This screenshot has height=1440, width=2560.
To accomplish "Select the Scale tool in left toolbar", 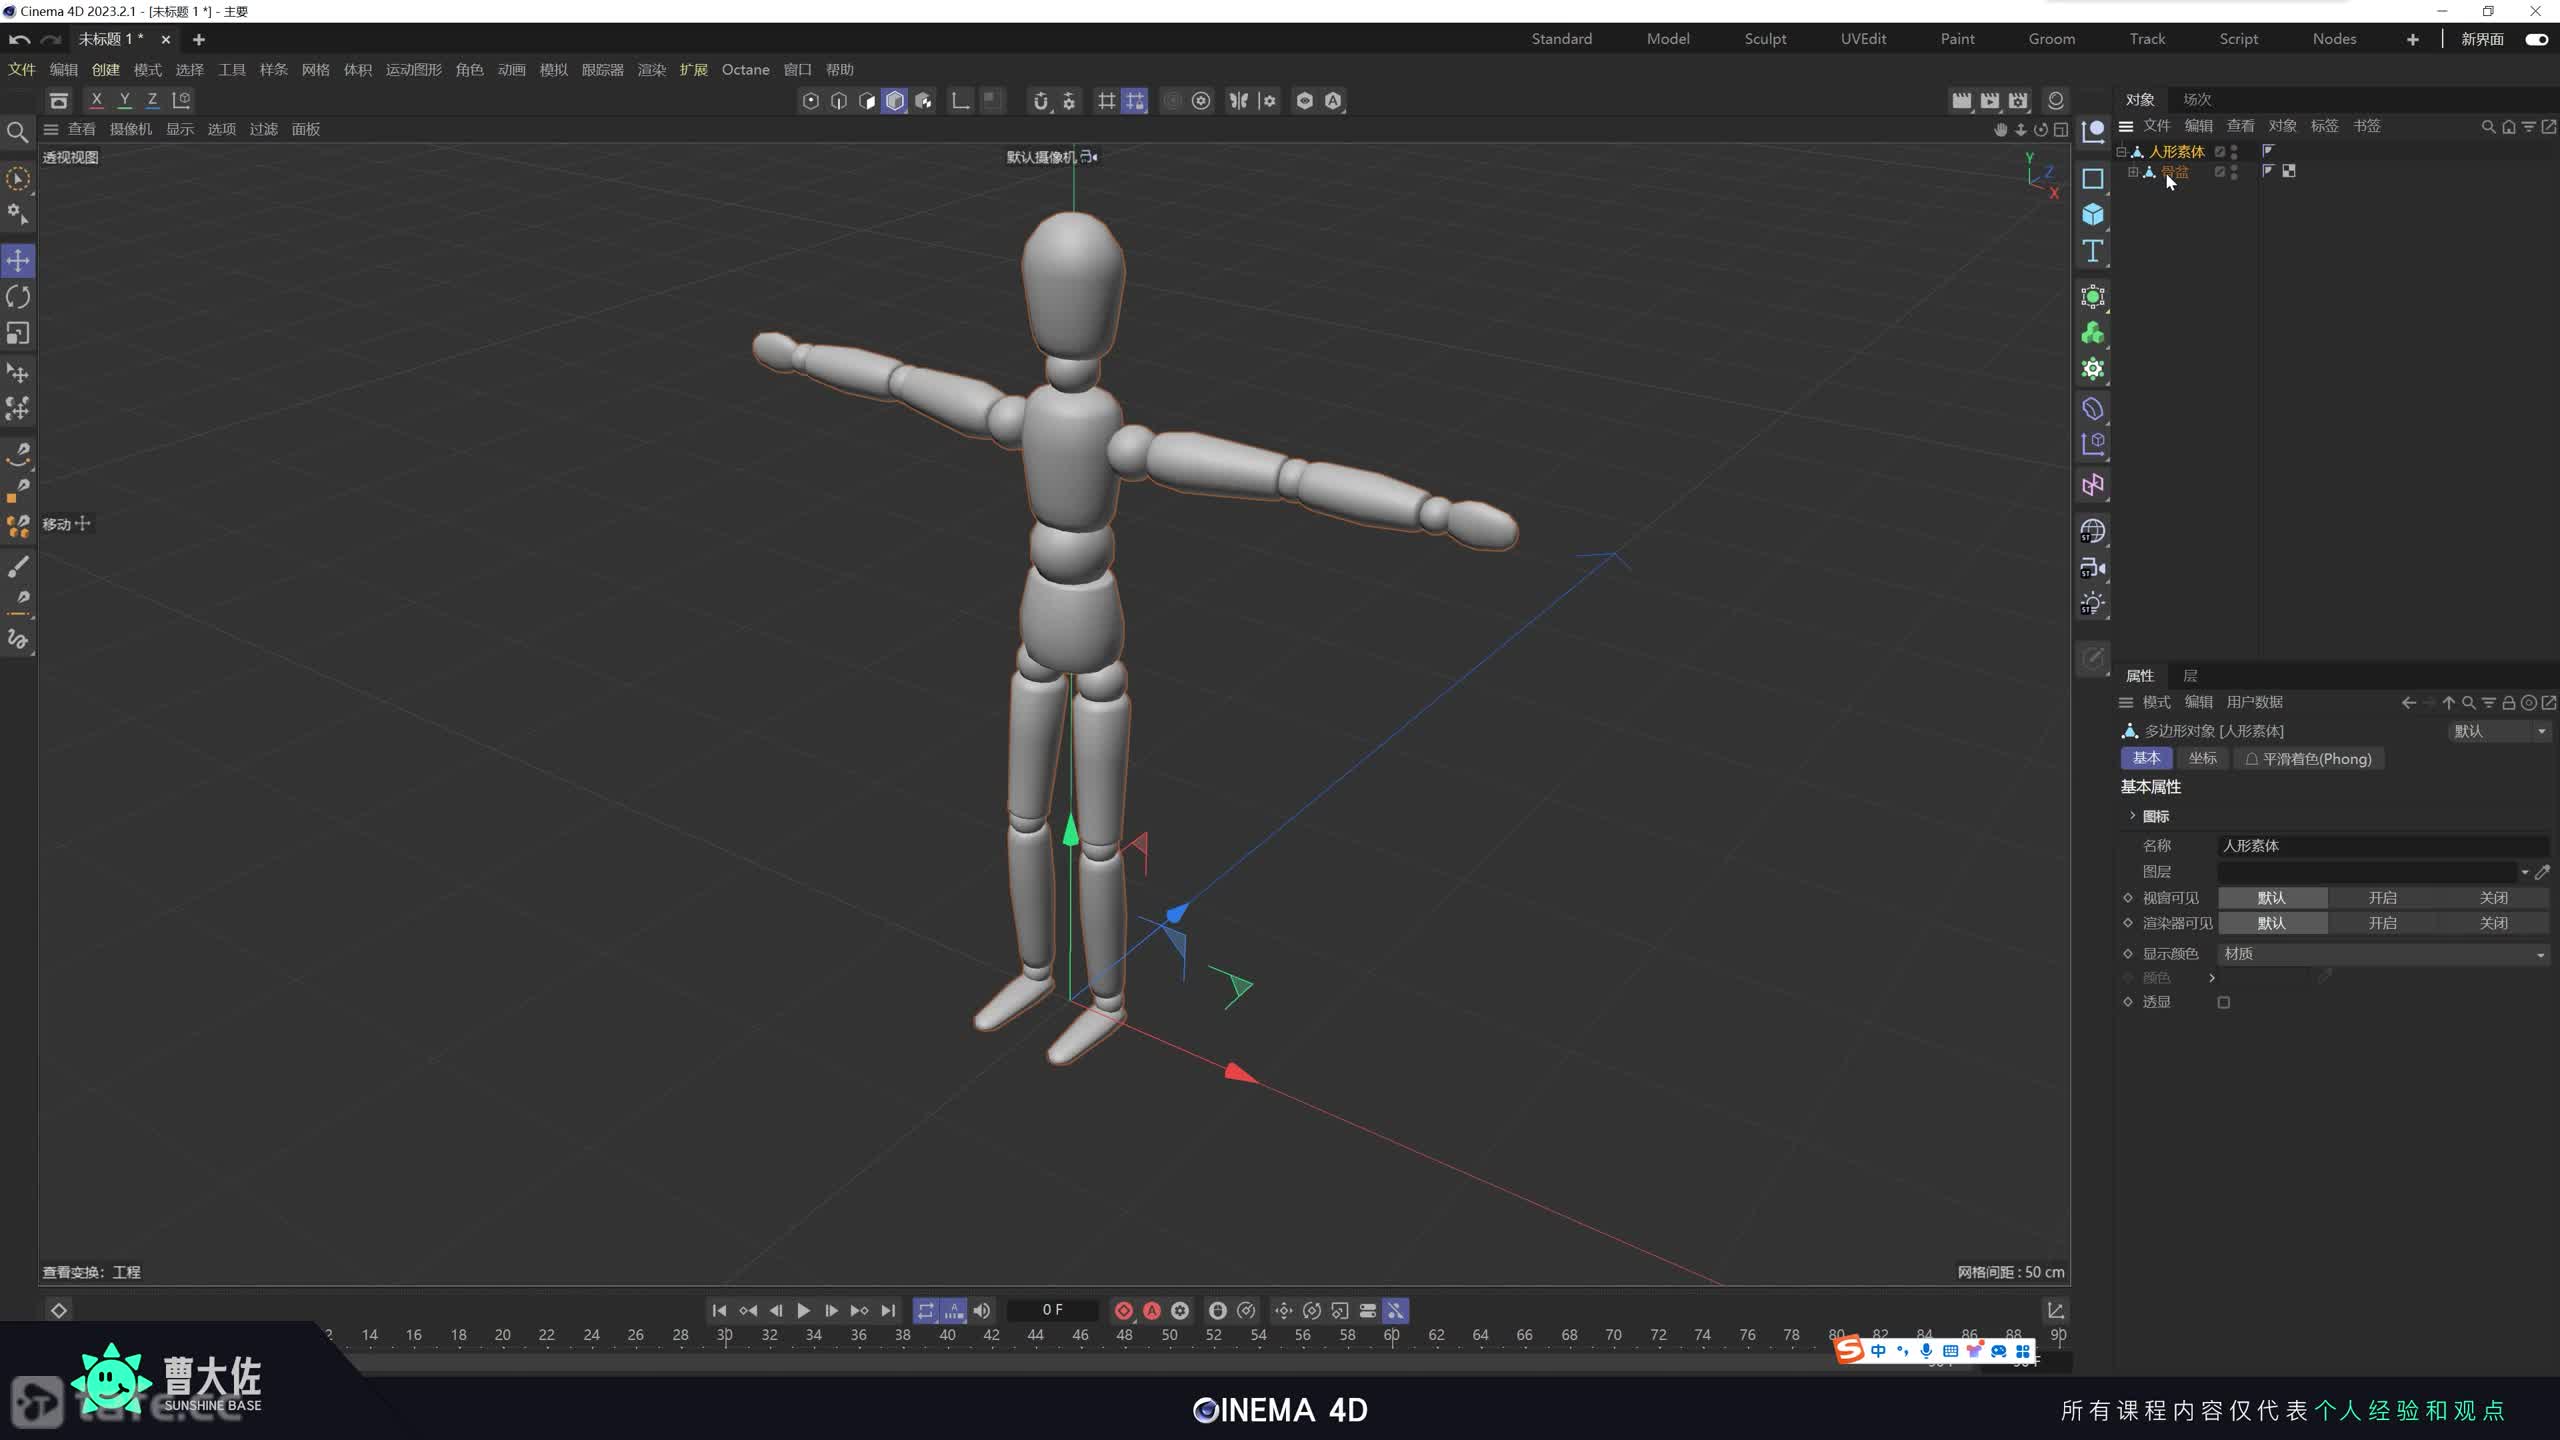I will 18,333.
